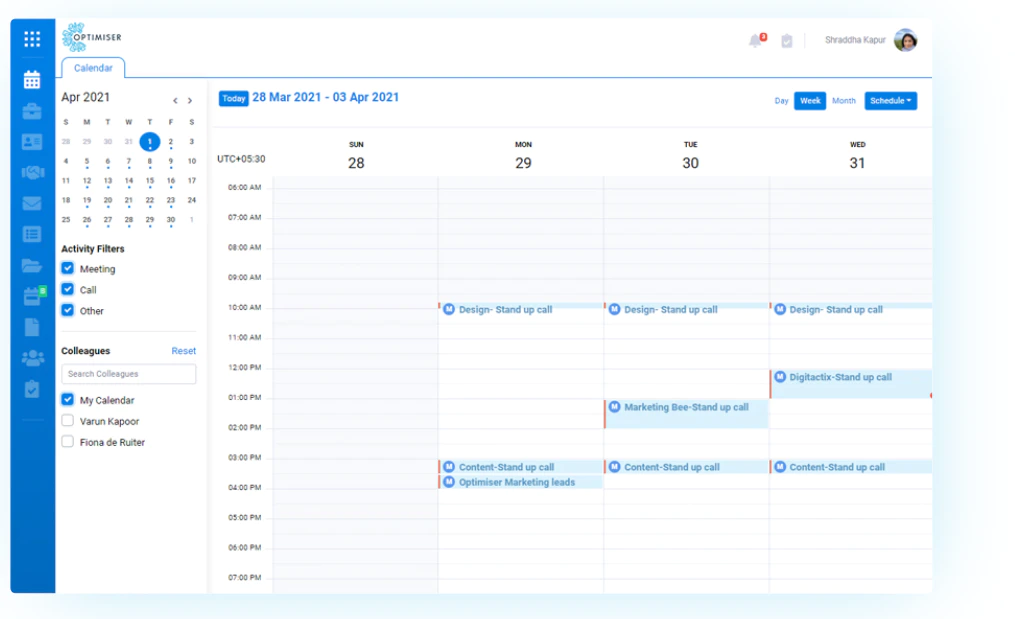Open the contact card sidebar icon

[x=32, y=142]
